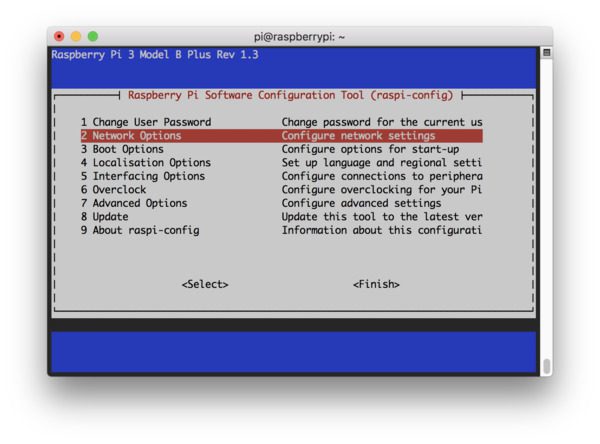Image resolution: width=600 pixels, height=444 pixels.
Task: Select the highlighted Network Options entry
Action: 281,136
